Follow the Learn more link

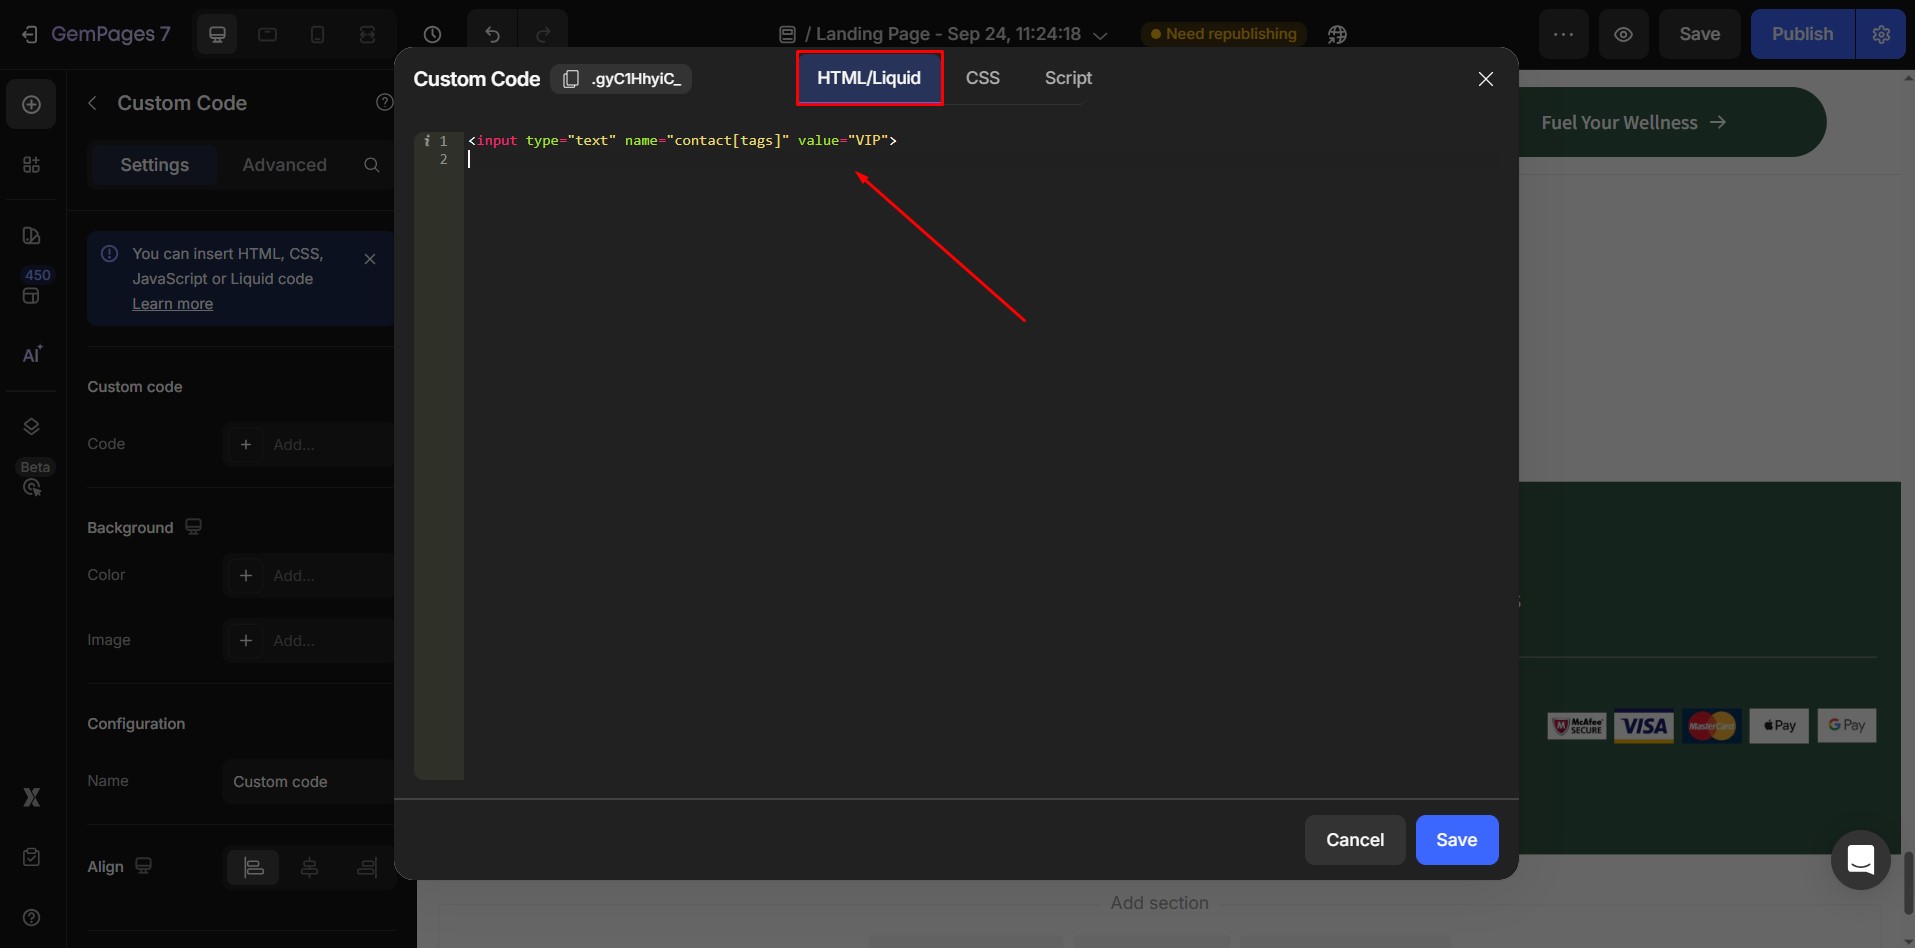172,304
